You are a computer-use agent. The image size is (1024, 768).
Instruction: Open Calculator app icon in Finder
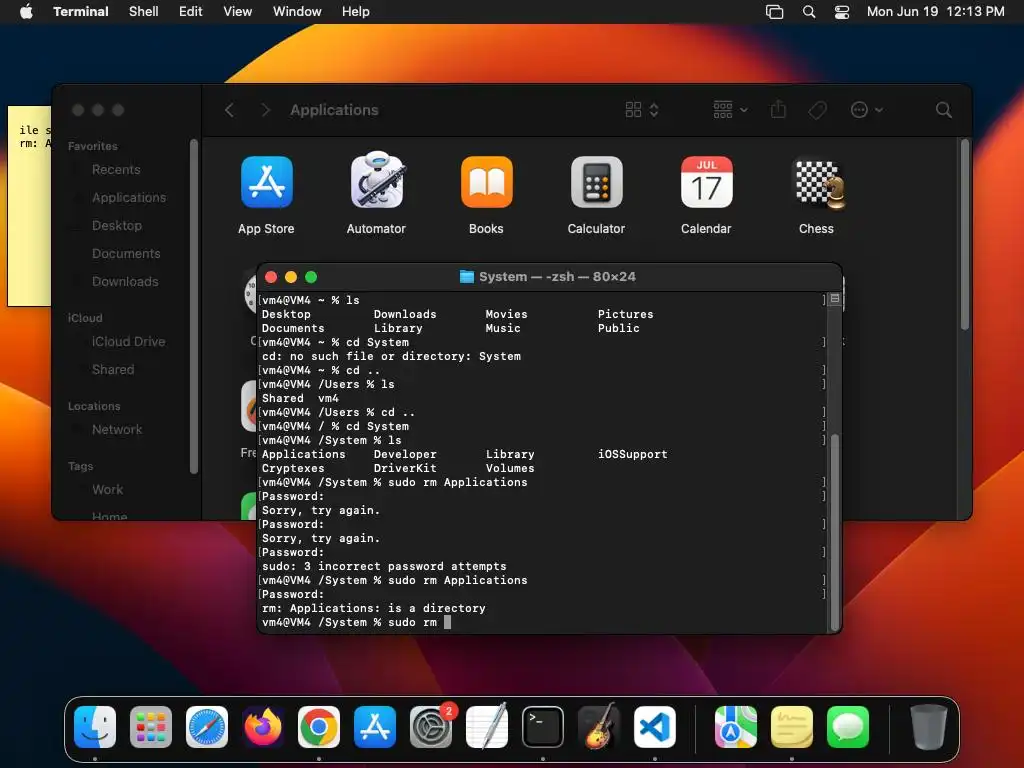(596, 182)
